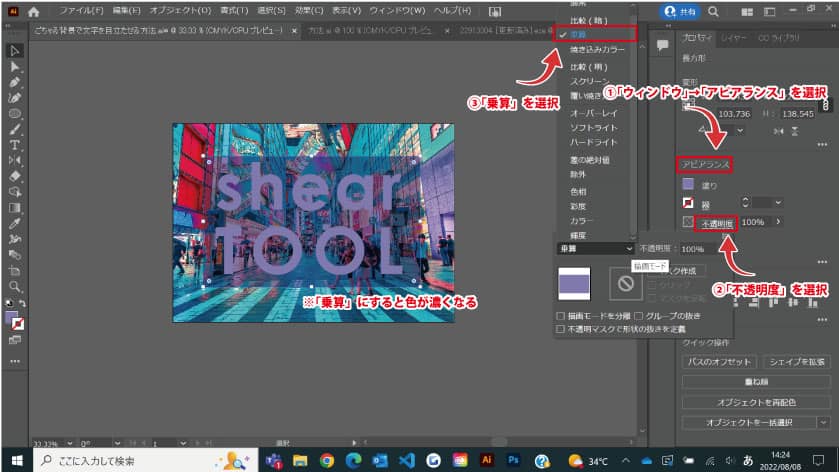This screenshot has height=472, width=839.
Task: Open Photoshop from Windows taskbar
Action: click(x=513, y=460)
